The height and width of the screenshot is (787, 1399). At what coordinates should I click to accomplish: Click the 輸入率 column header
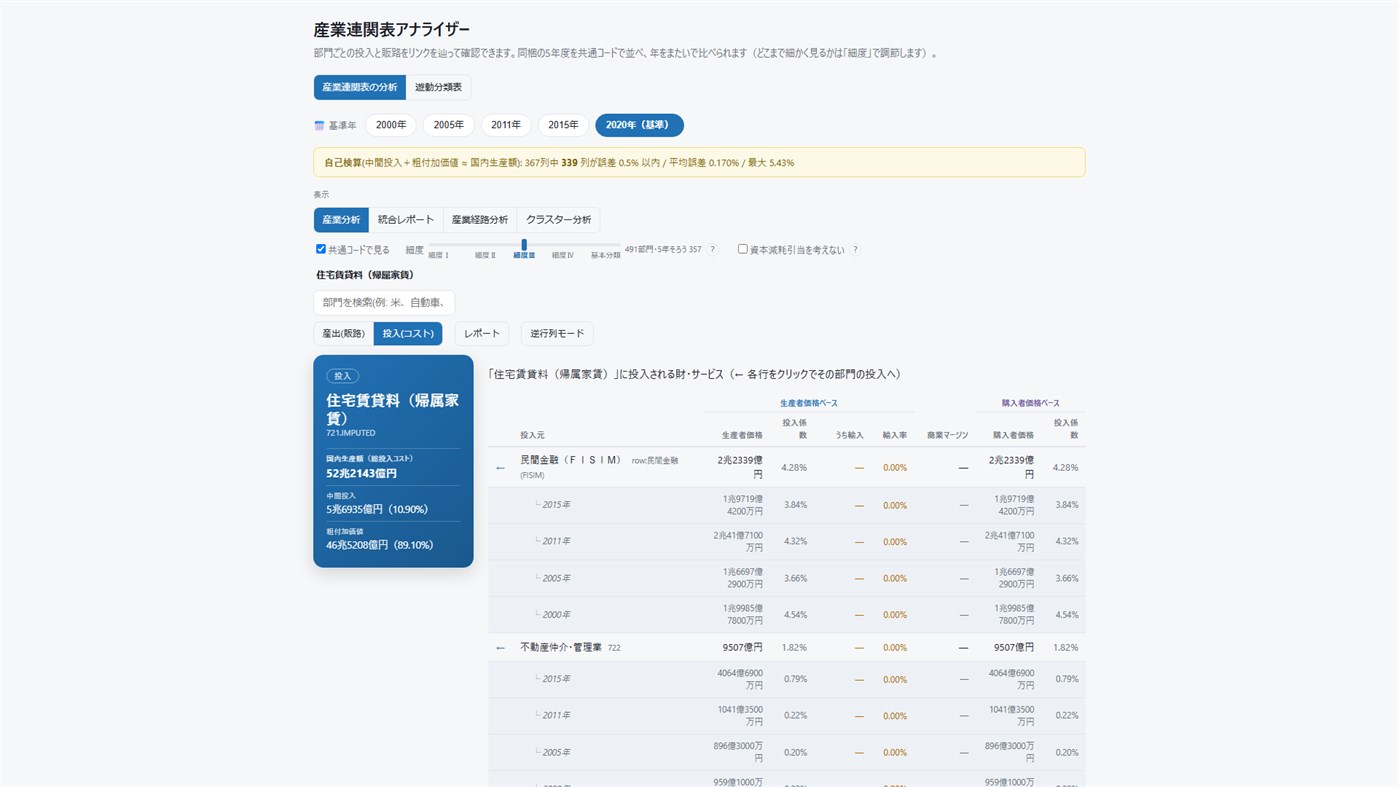pyautogui.click(x=894, y=435)
